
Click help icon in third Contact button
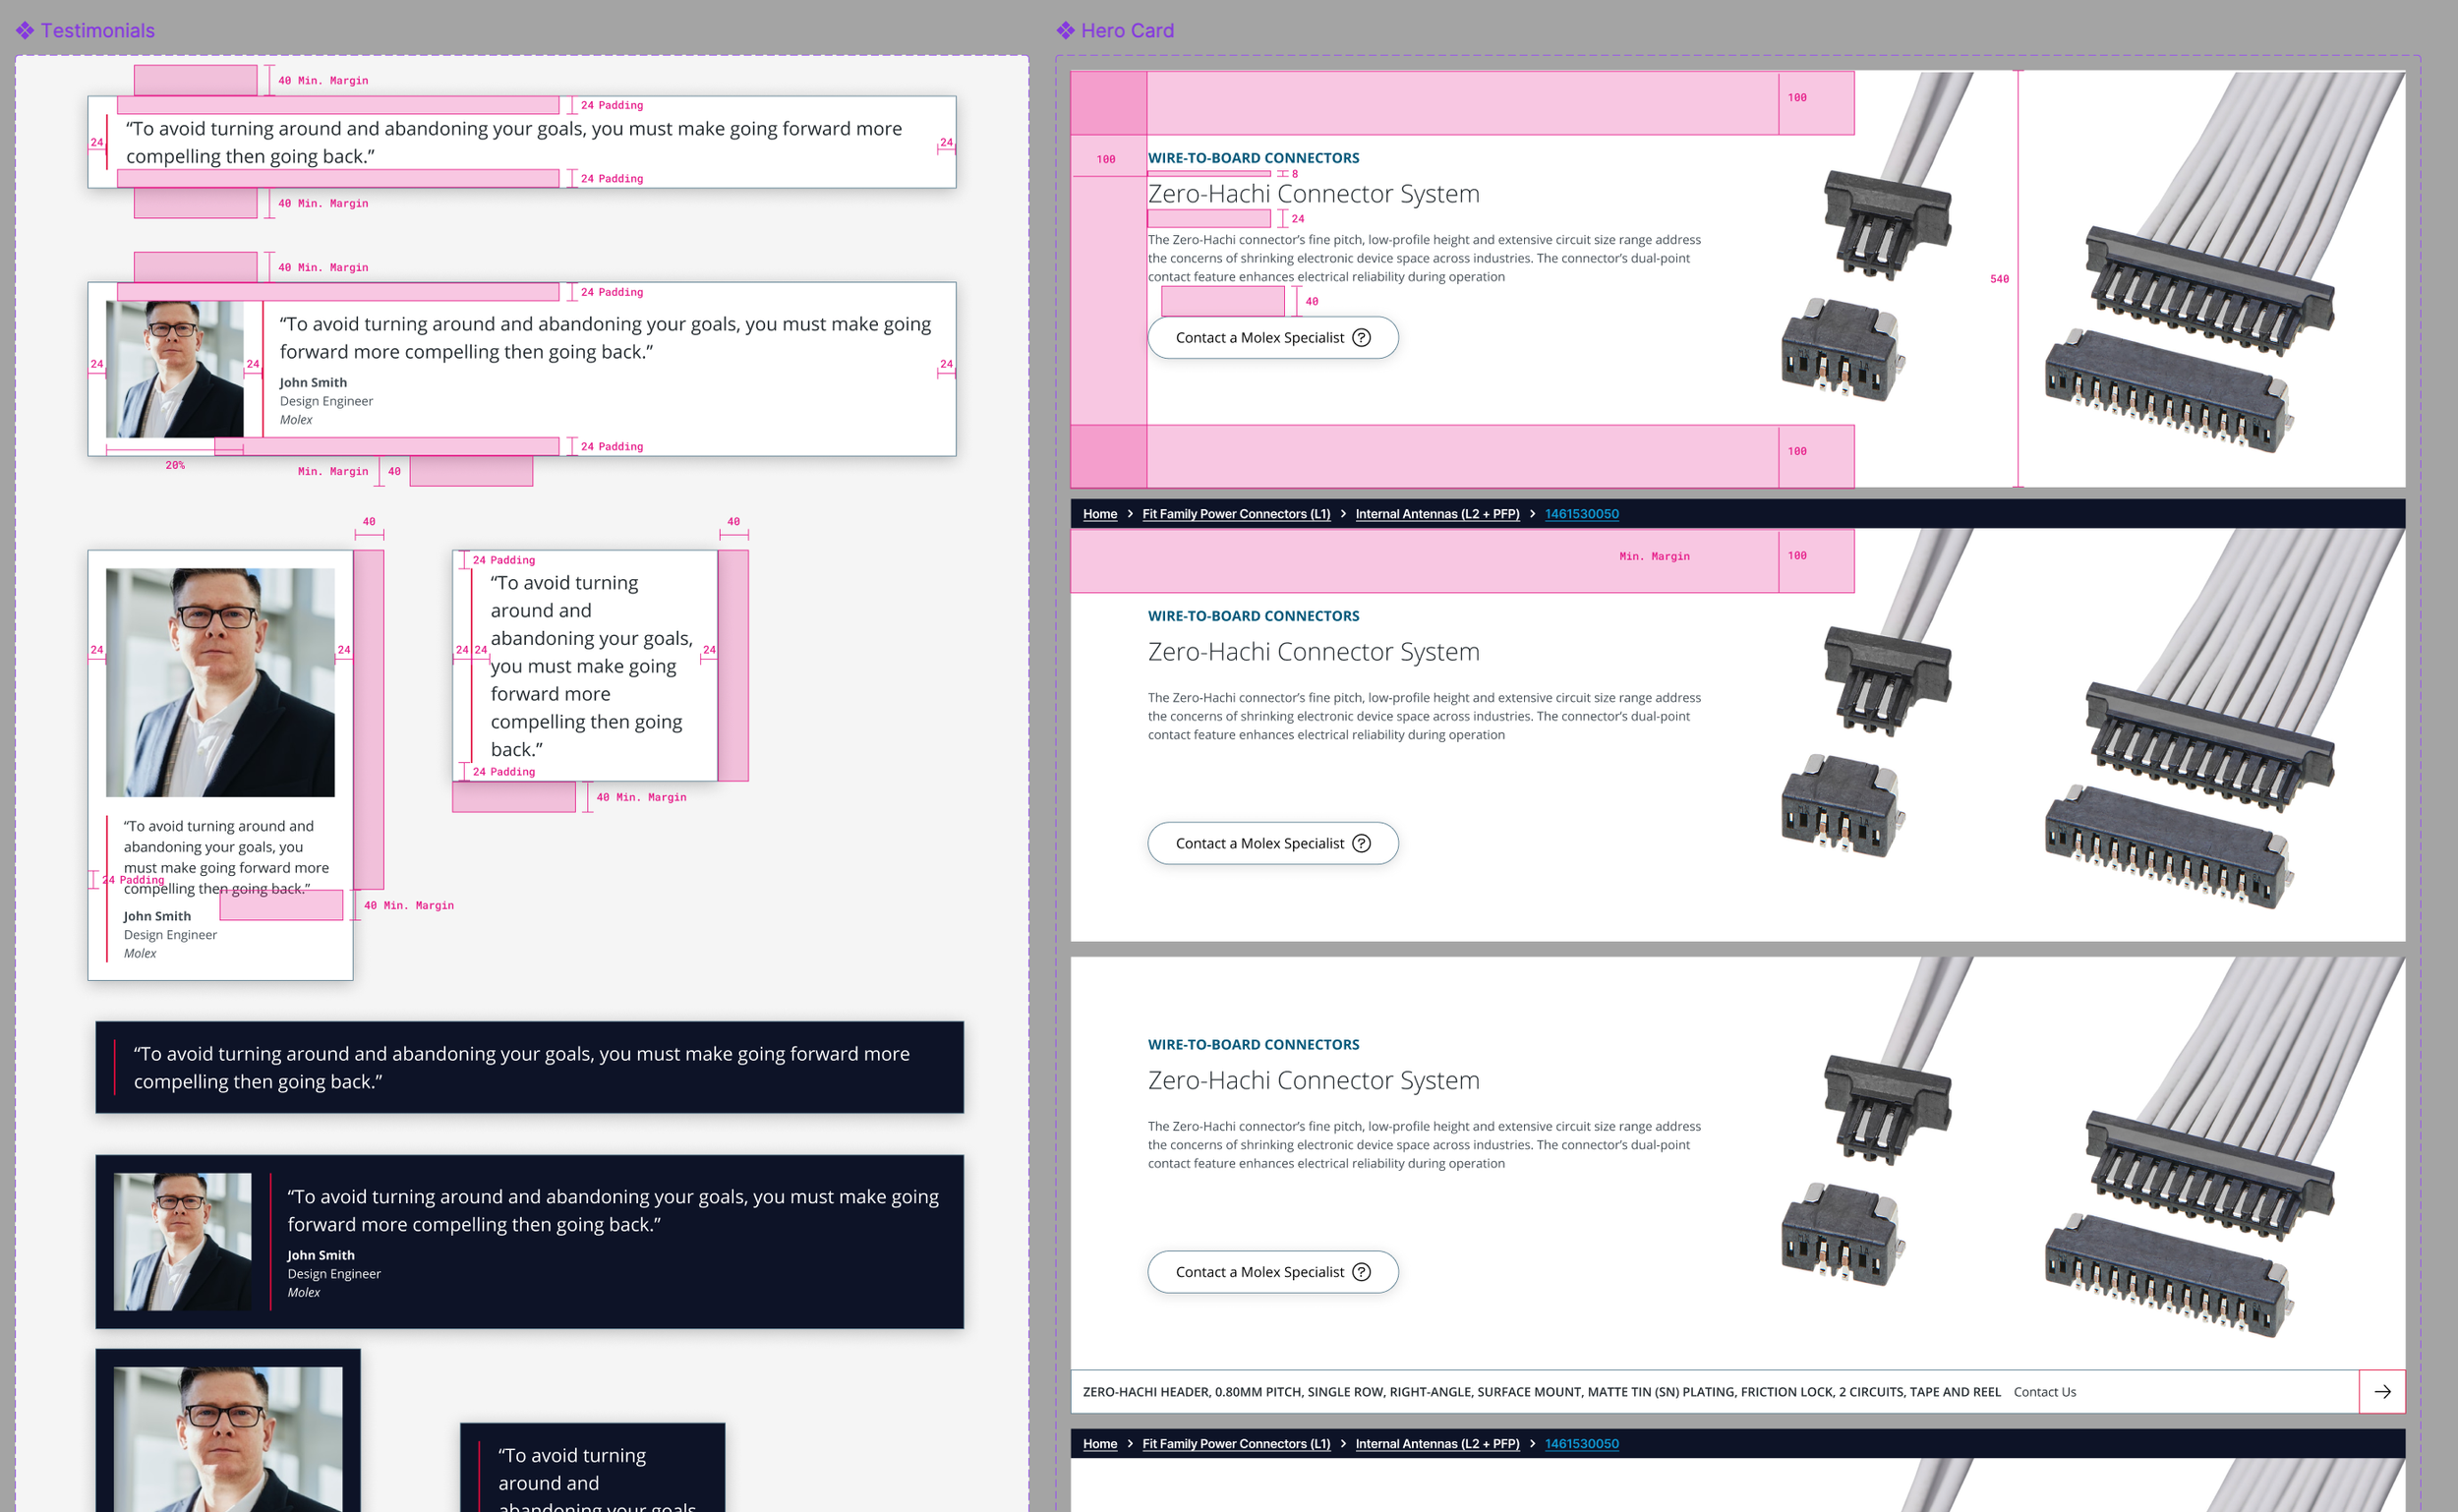click(1361, 1272)
